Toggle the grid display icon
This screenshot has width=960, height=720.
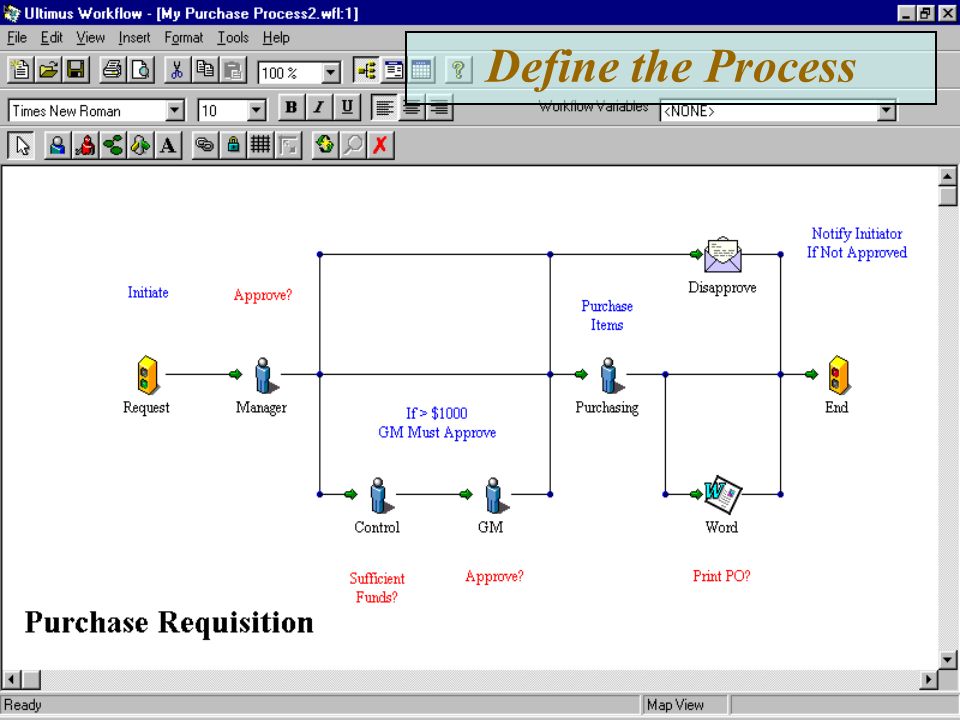260,146
